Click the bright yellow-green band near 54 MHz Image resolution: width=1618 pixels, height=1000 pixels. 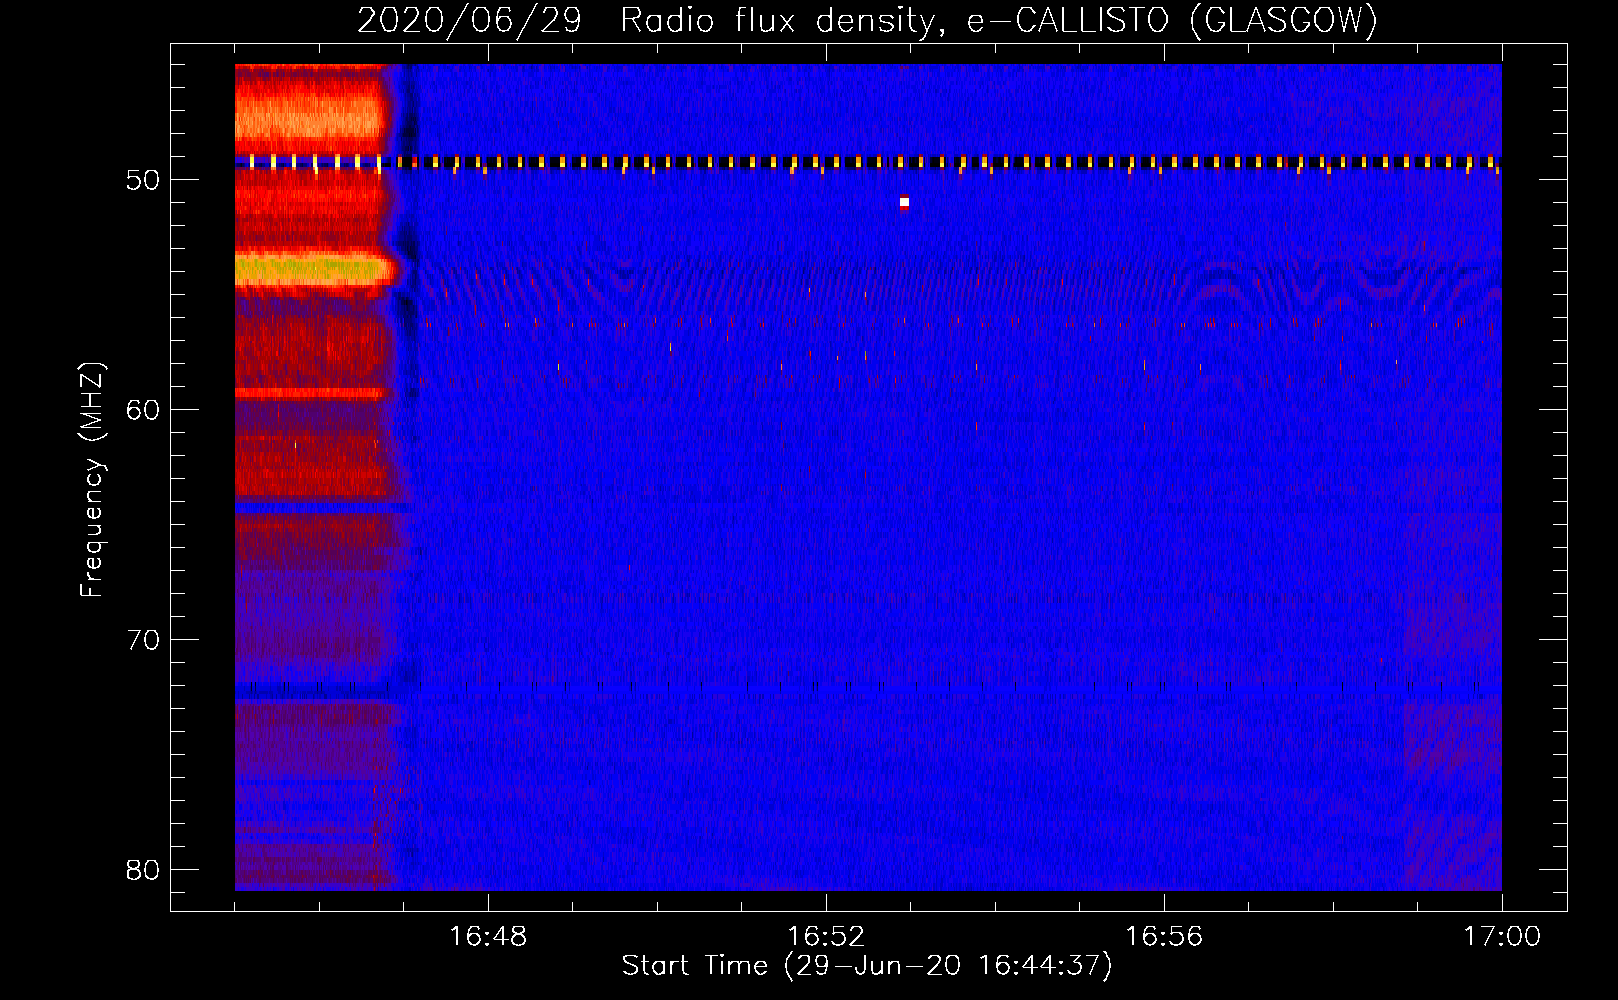tap(313, 271)
